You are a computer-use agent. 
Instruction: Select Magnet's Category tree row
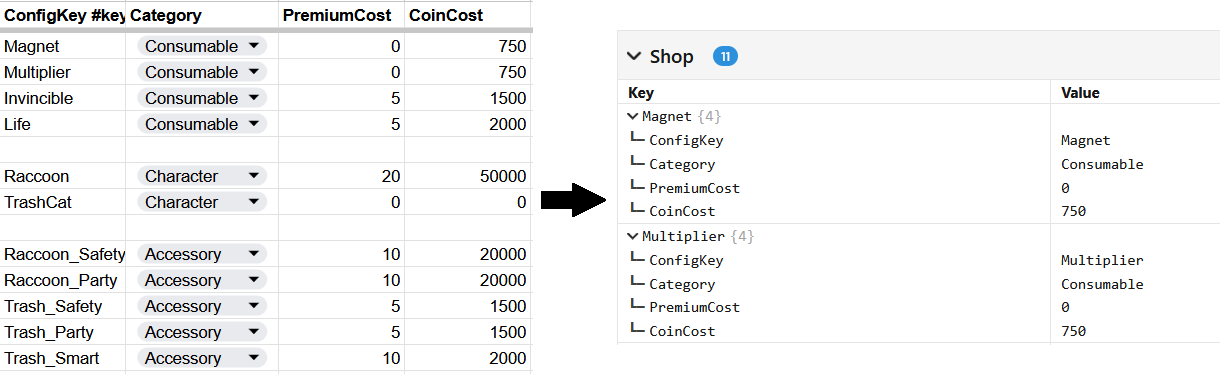tap(919, 164)
